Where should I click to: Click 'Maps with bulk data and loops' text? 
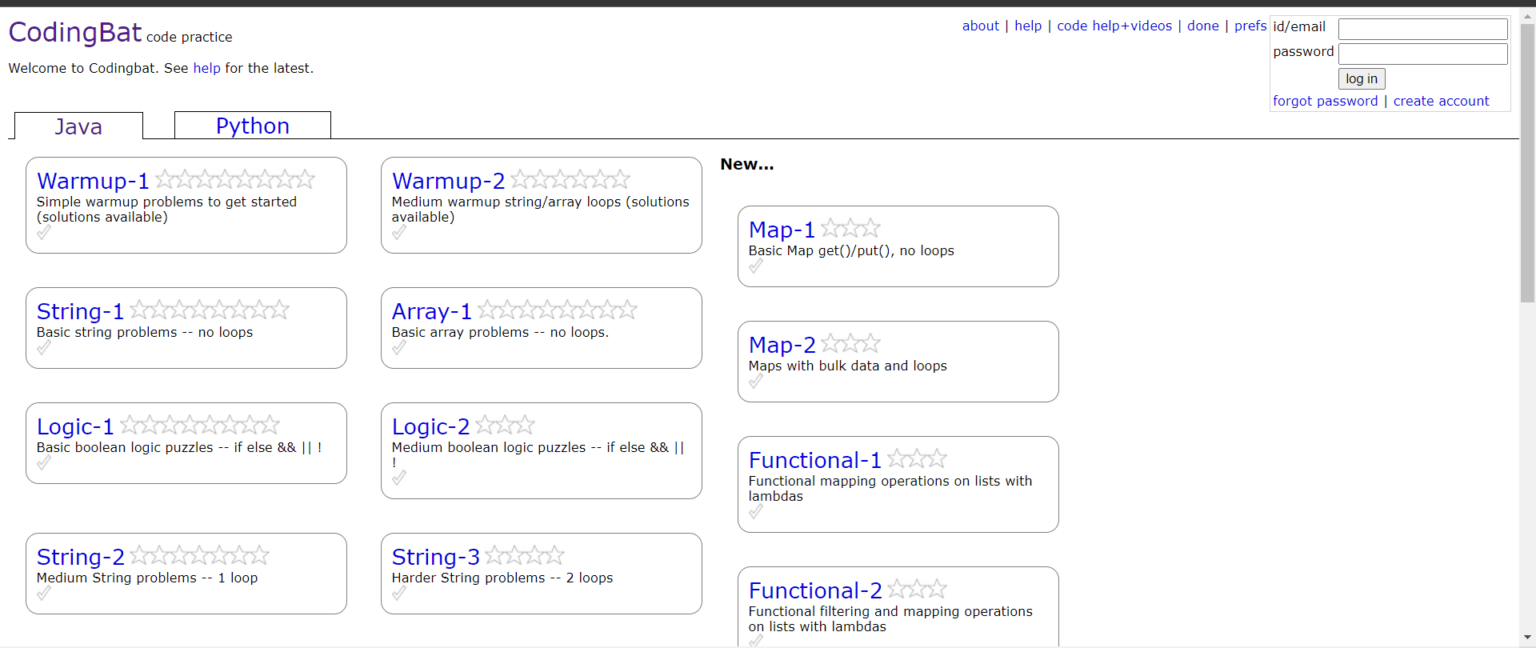coord(848,366)
